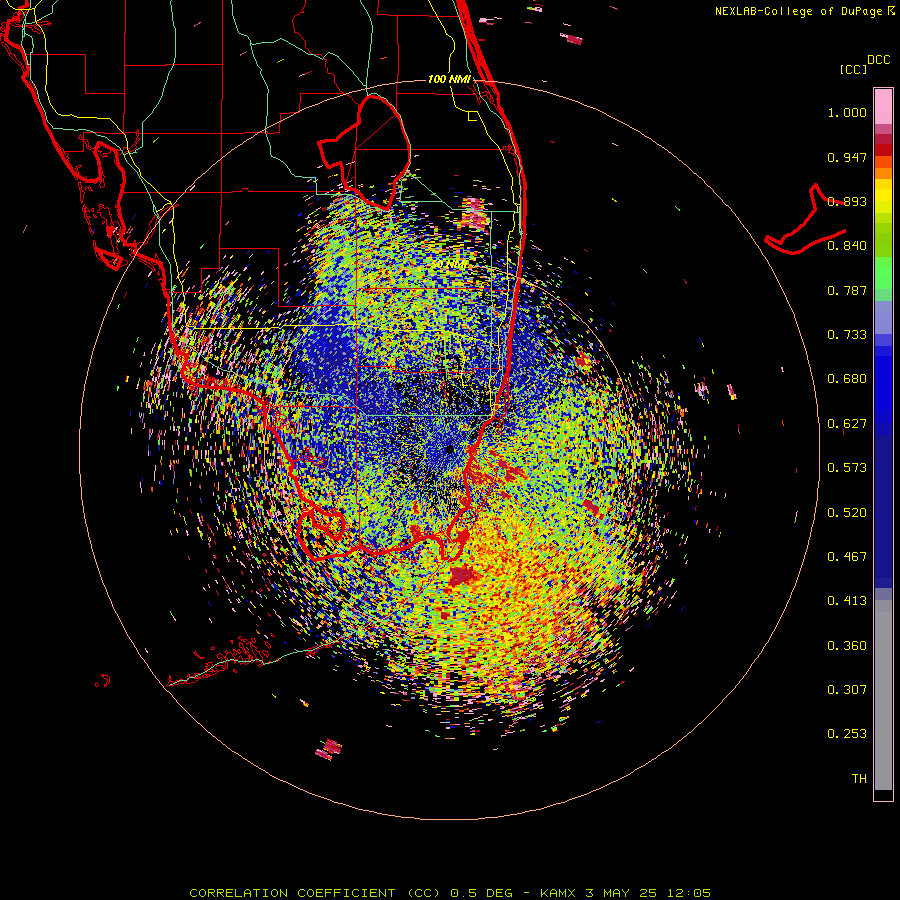
Task: Click the 0.360 color scale value
Action: 847,646
